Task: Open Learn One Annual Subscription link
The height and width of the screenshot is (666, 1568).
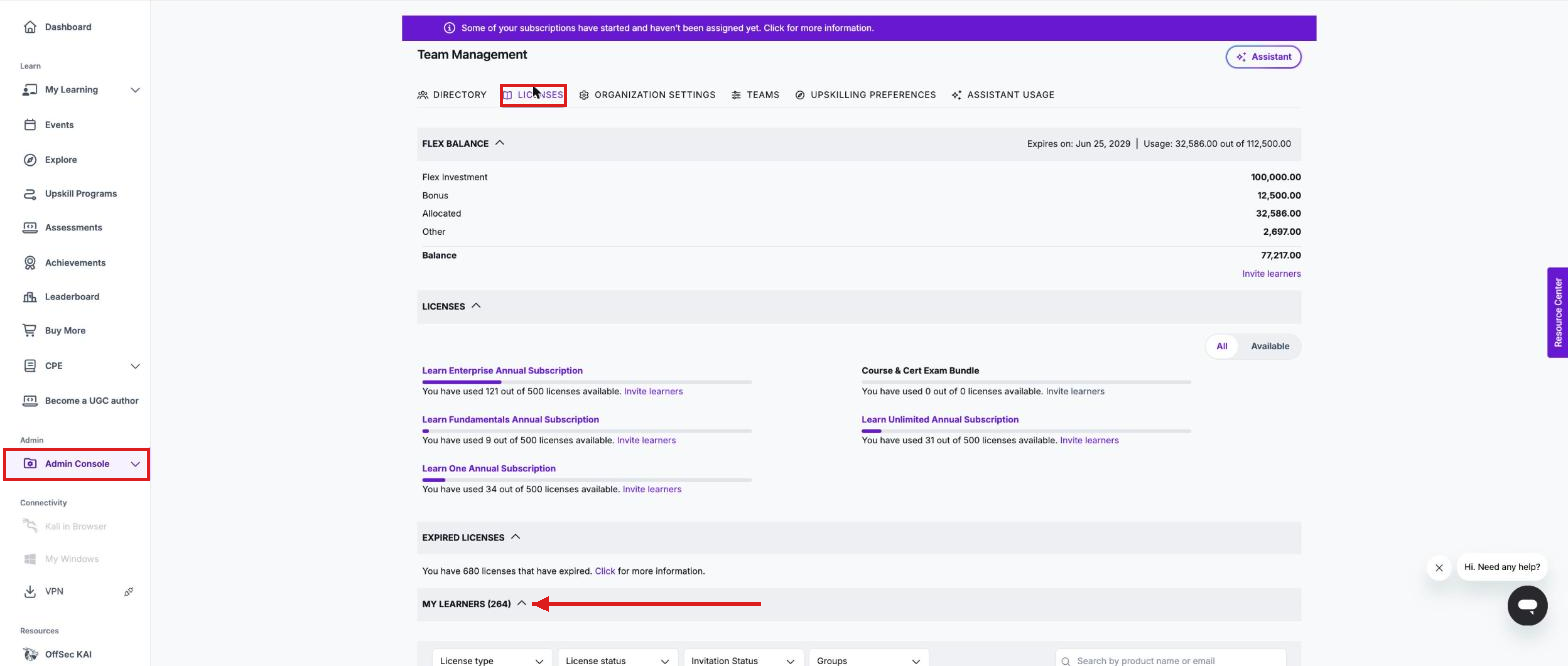Action: click(x=488, y=469)
